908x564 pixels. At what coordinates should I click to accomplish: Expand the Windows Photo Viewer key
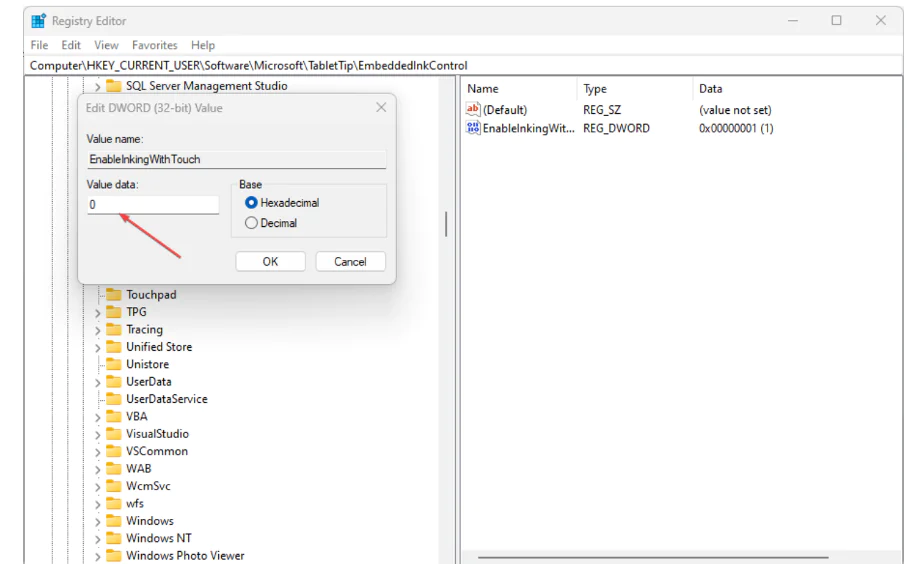[97, 556]
